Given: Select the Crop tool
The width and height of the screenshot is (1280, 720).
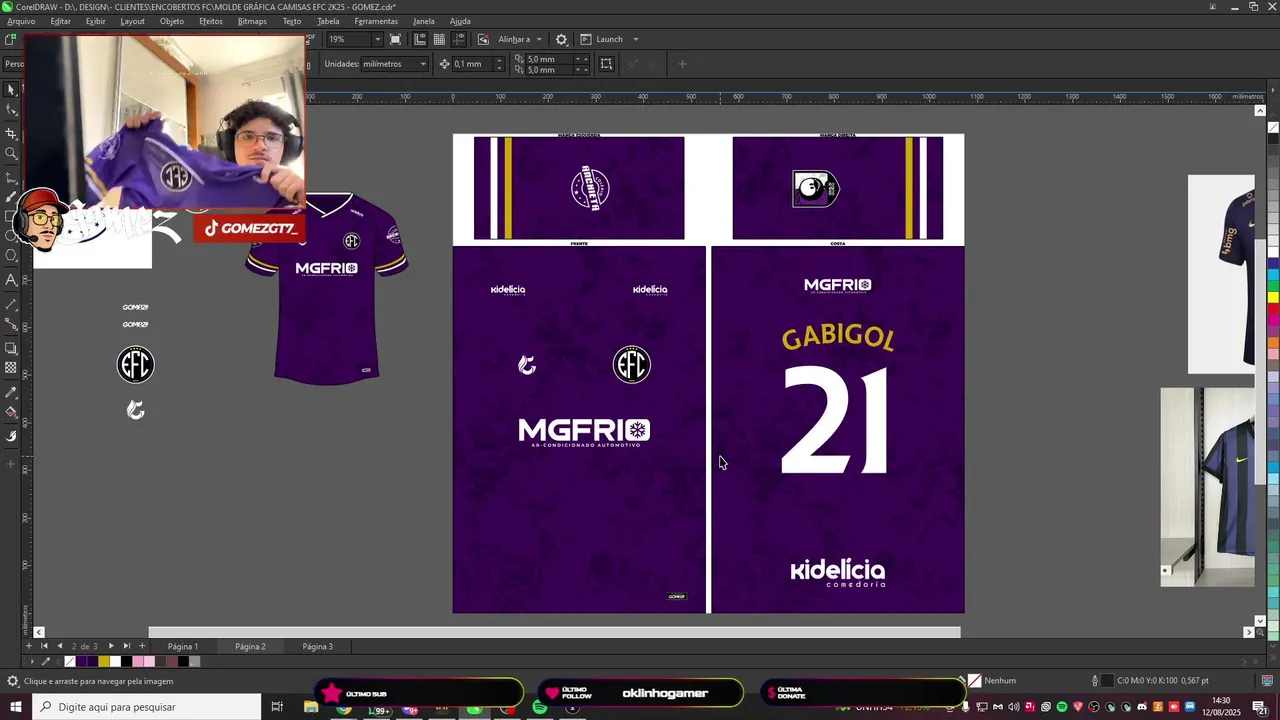Looking at the screenshot, I should (11, 133).
